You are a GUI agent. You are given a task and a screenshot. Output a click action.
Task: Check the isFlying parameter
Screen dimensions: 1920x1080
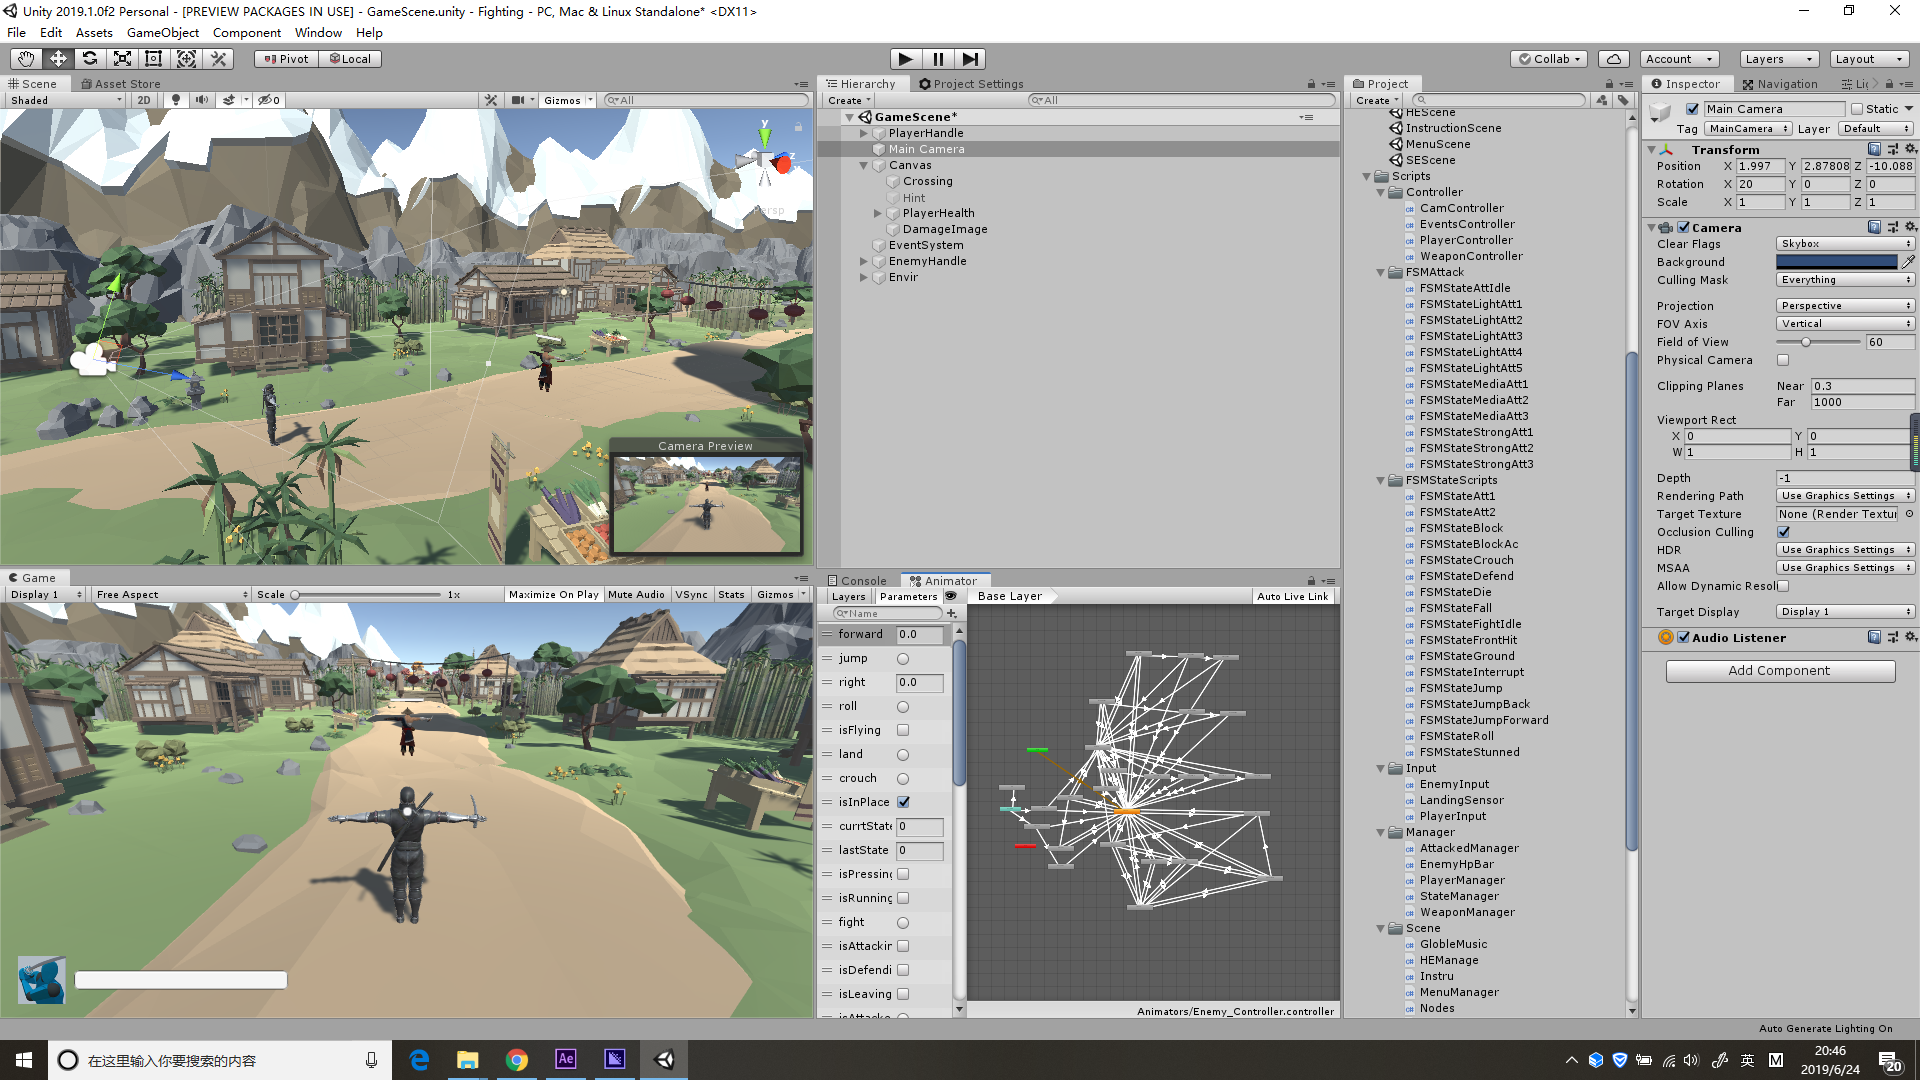[903, 730]
